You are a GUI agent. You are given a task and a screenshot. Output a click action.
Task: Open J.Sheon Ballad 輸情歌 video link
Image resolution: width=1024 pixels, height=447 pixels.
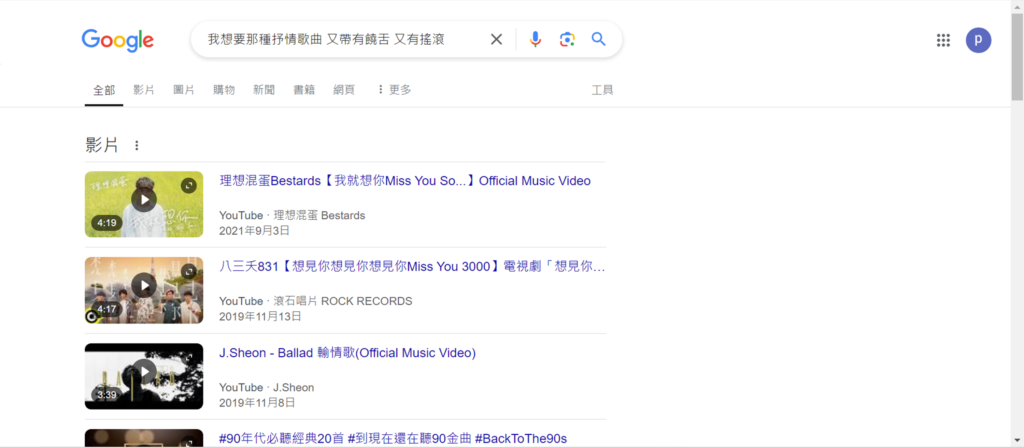pos(347,353)
